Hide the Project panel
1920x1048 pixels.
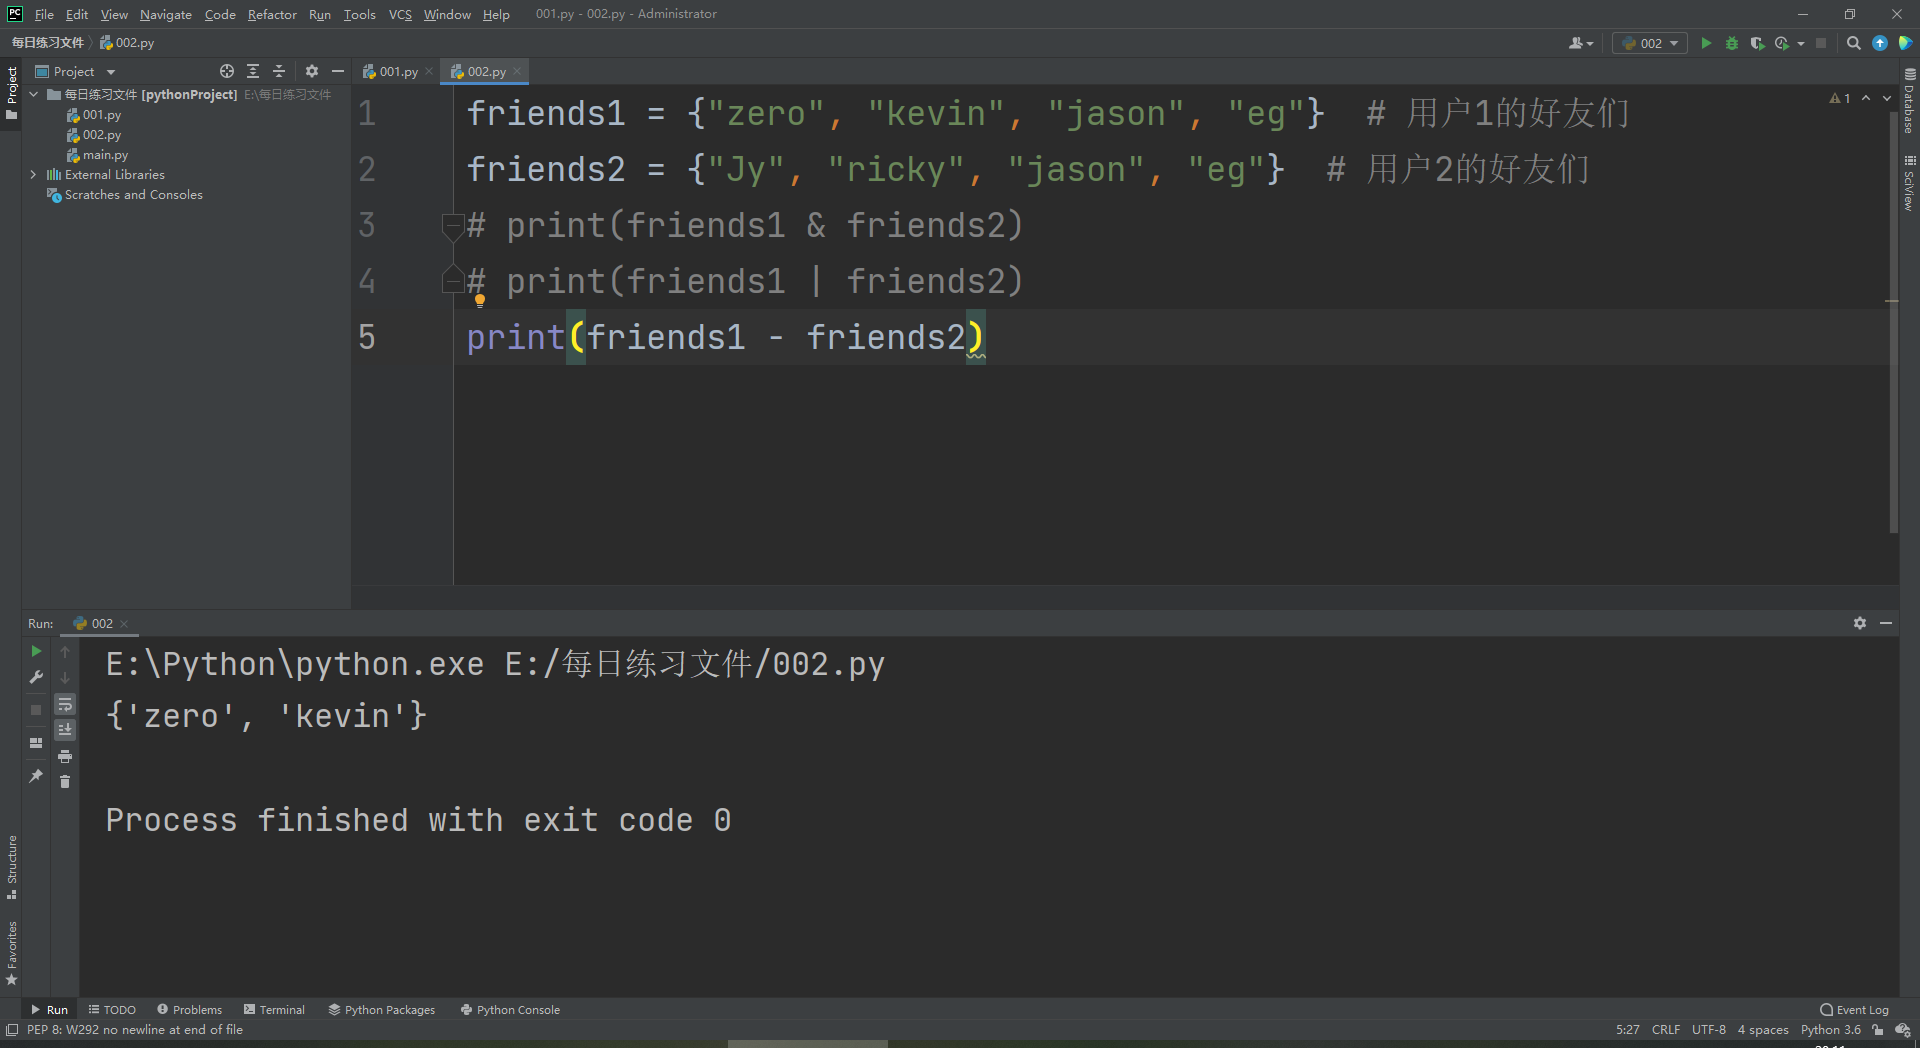(338, 71)
